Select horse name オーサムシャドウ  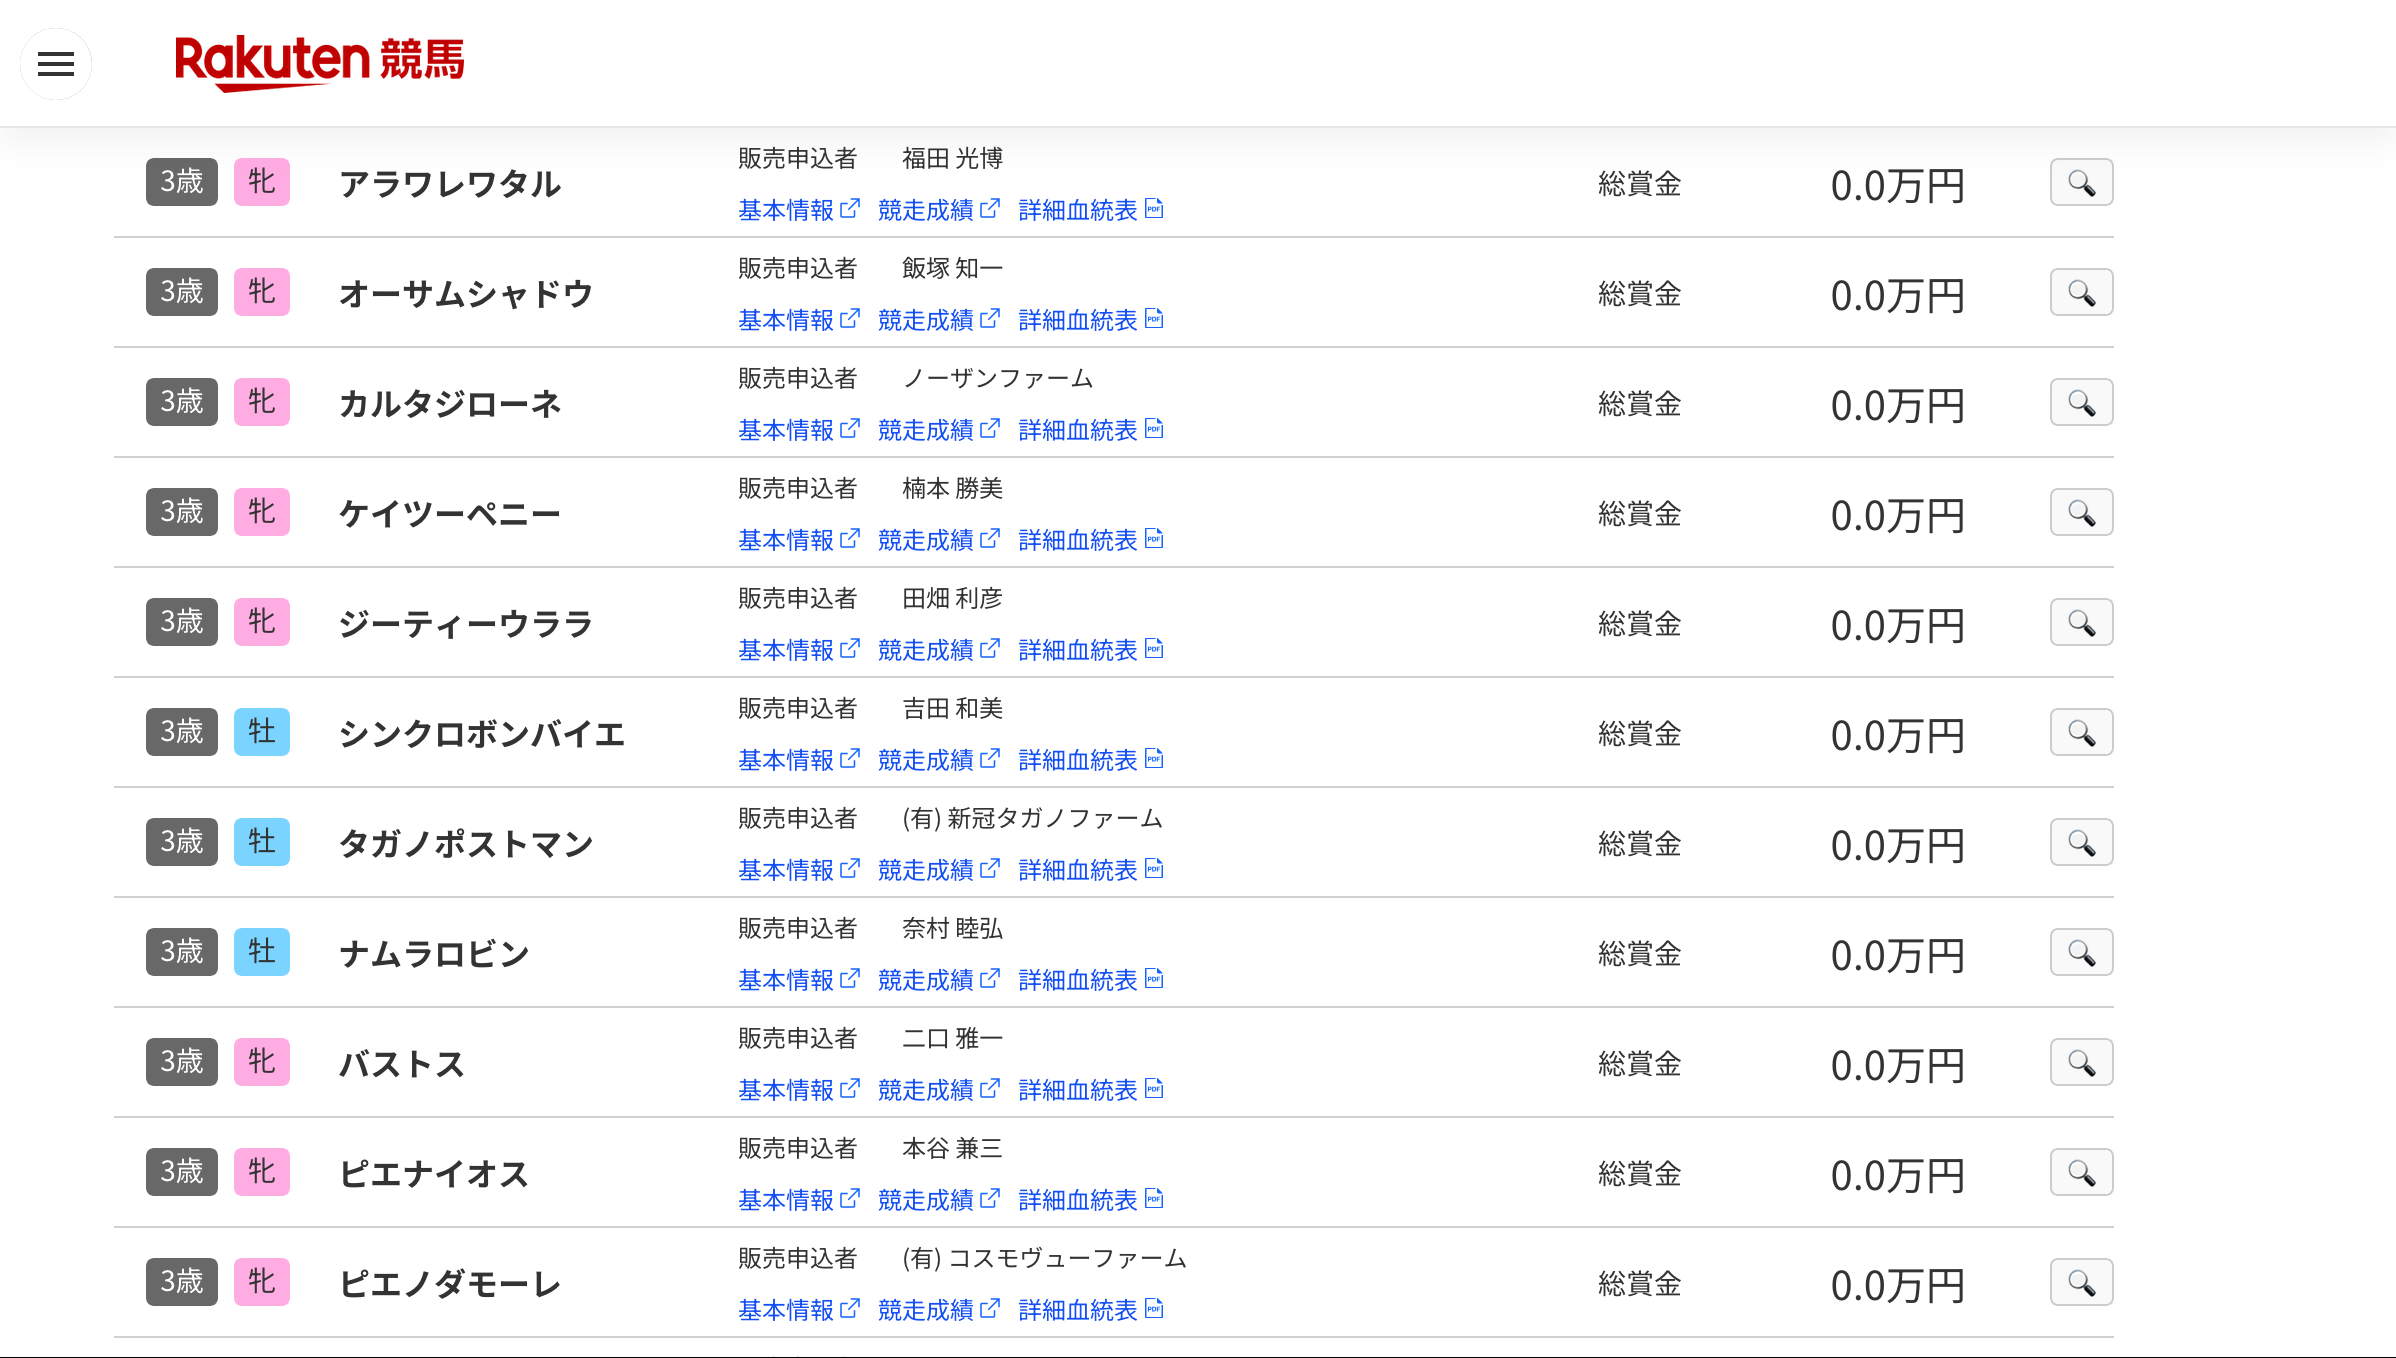tap(466, 294)
